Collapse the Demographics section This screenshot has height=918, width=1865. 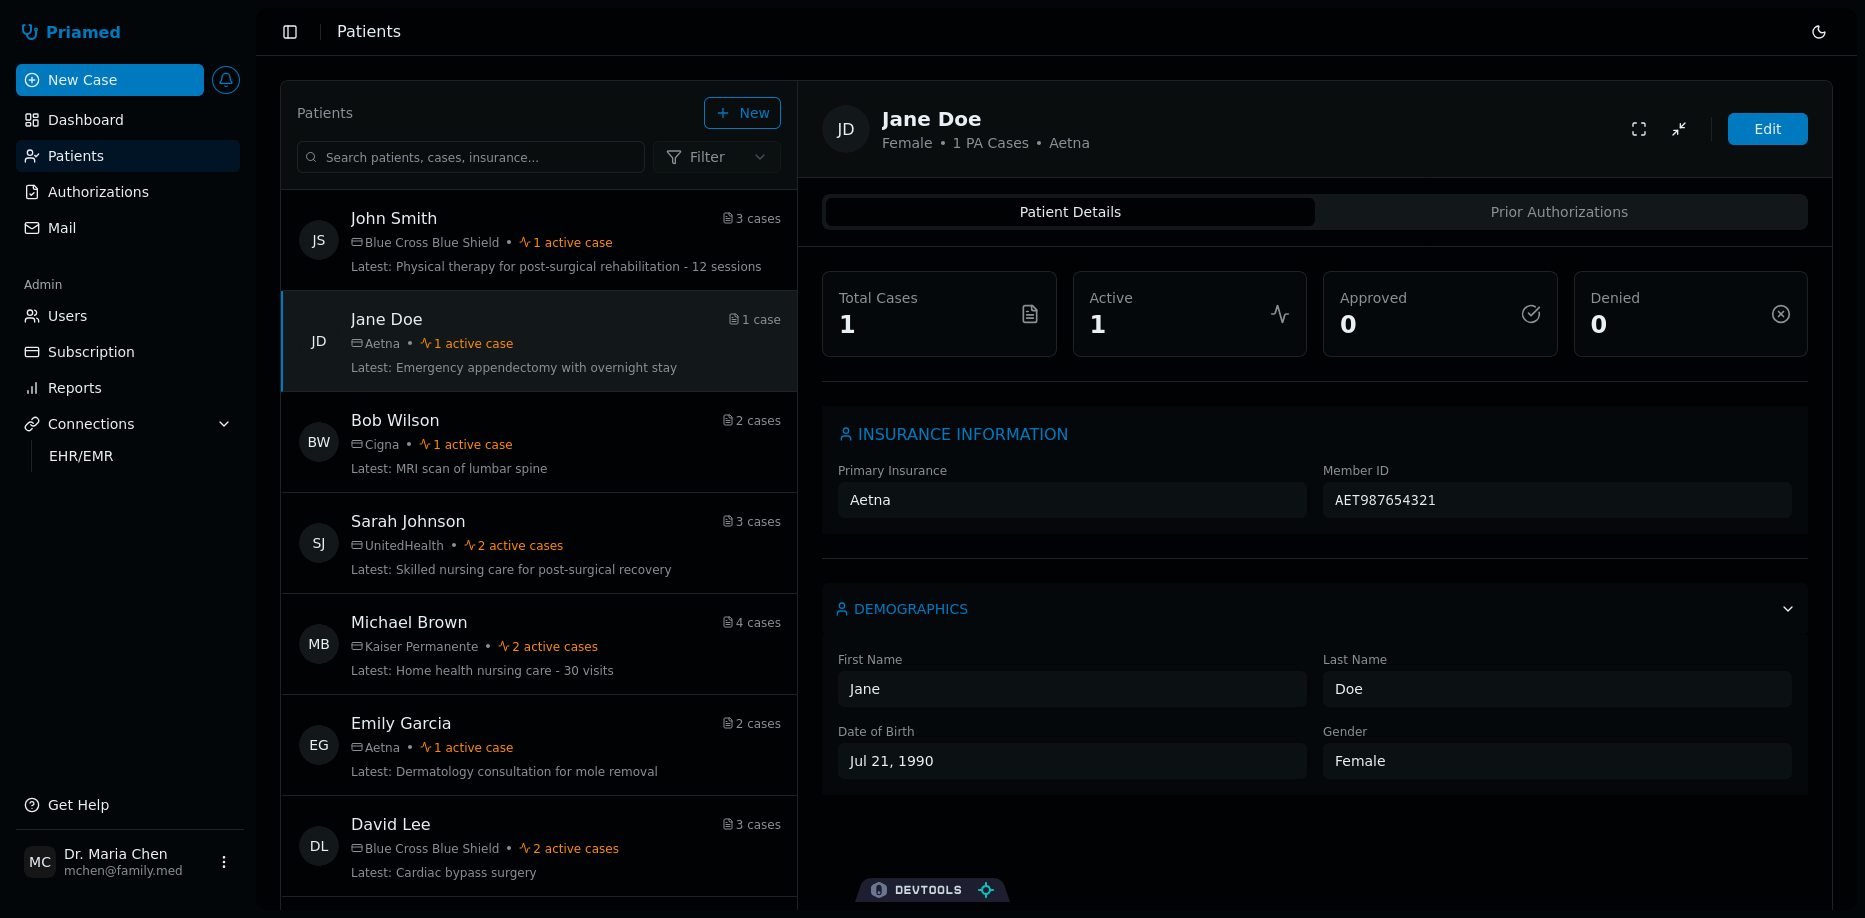click(1787, 609)
